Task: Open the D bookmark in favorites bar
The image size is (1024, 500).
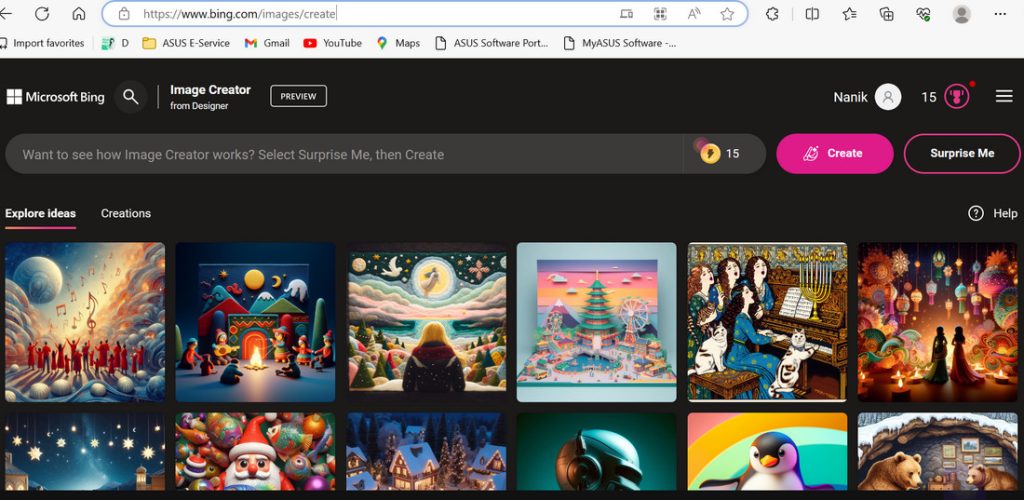Action: pos(115,43)
